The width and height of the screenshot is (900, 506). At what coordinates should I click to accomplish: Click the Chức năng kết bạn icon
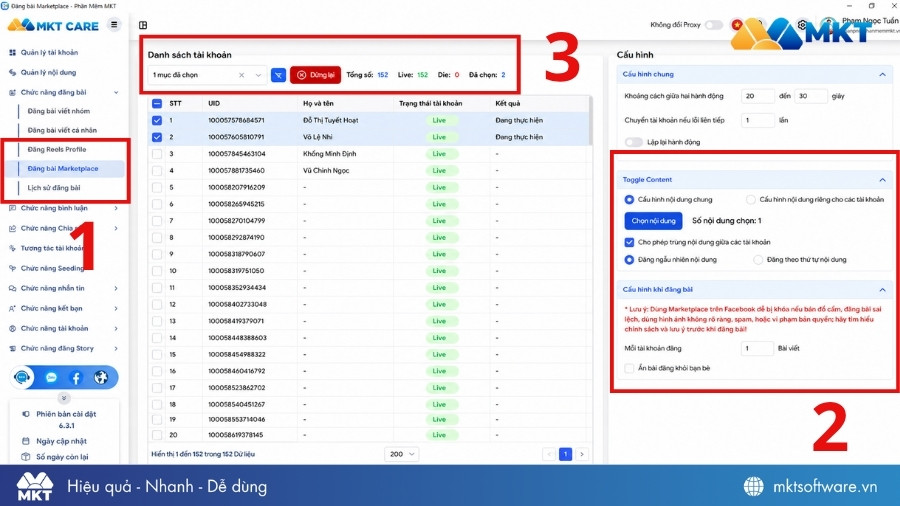point(13,309)
